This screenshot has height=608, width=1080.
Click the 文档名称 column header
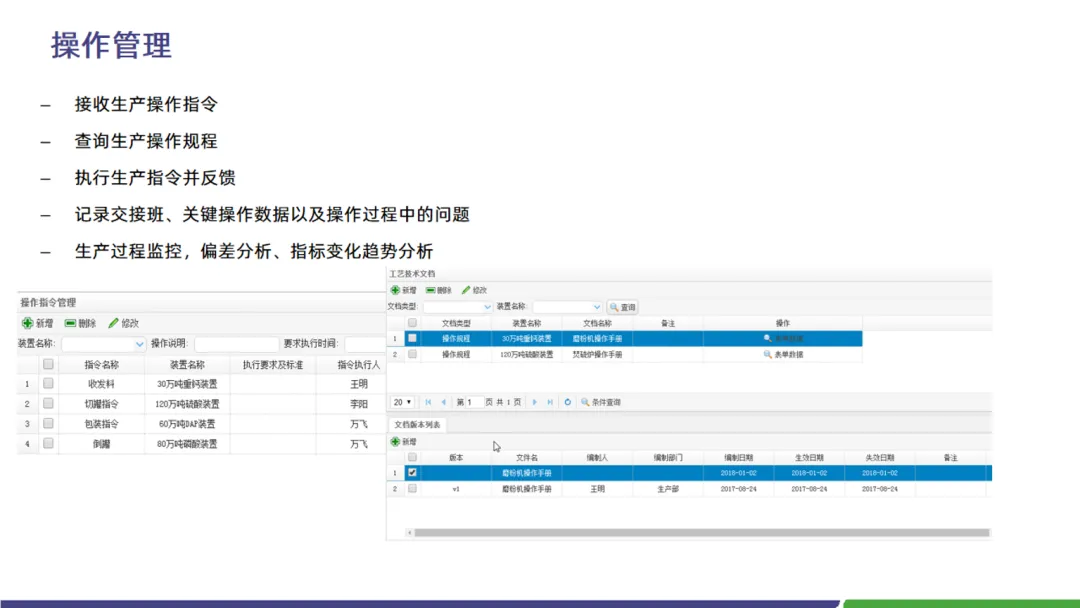[x=597, y=323]
